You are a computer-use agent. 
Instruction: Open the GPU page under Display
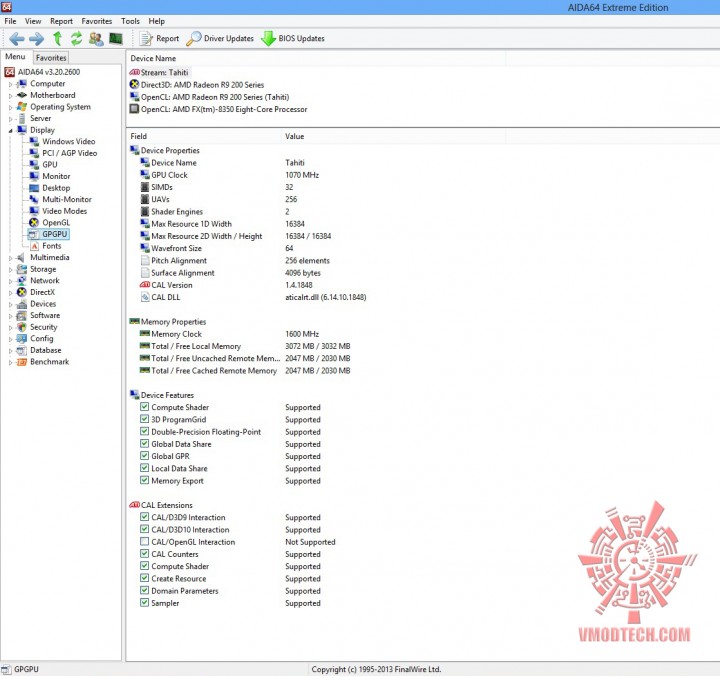(x=50, y=164)
